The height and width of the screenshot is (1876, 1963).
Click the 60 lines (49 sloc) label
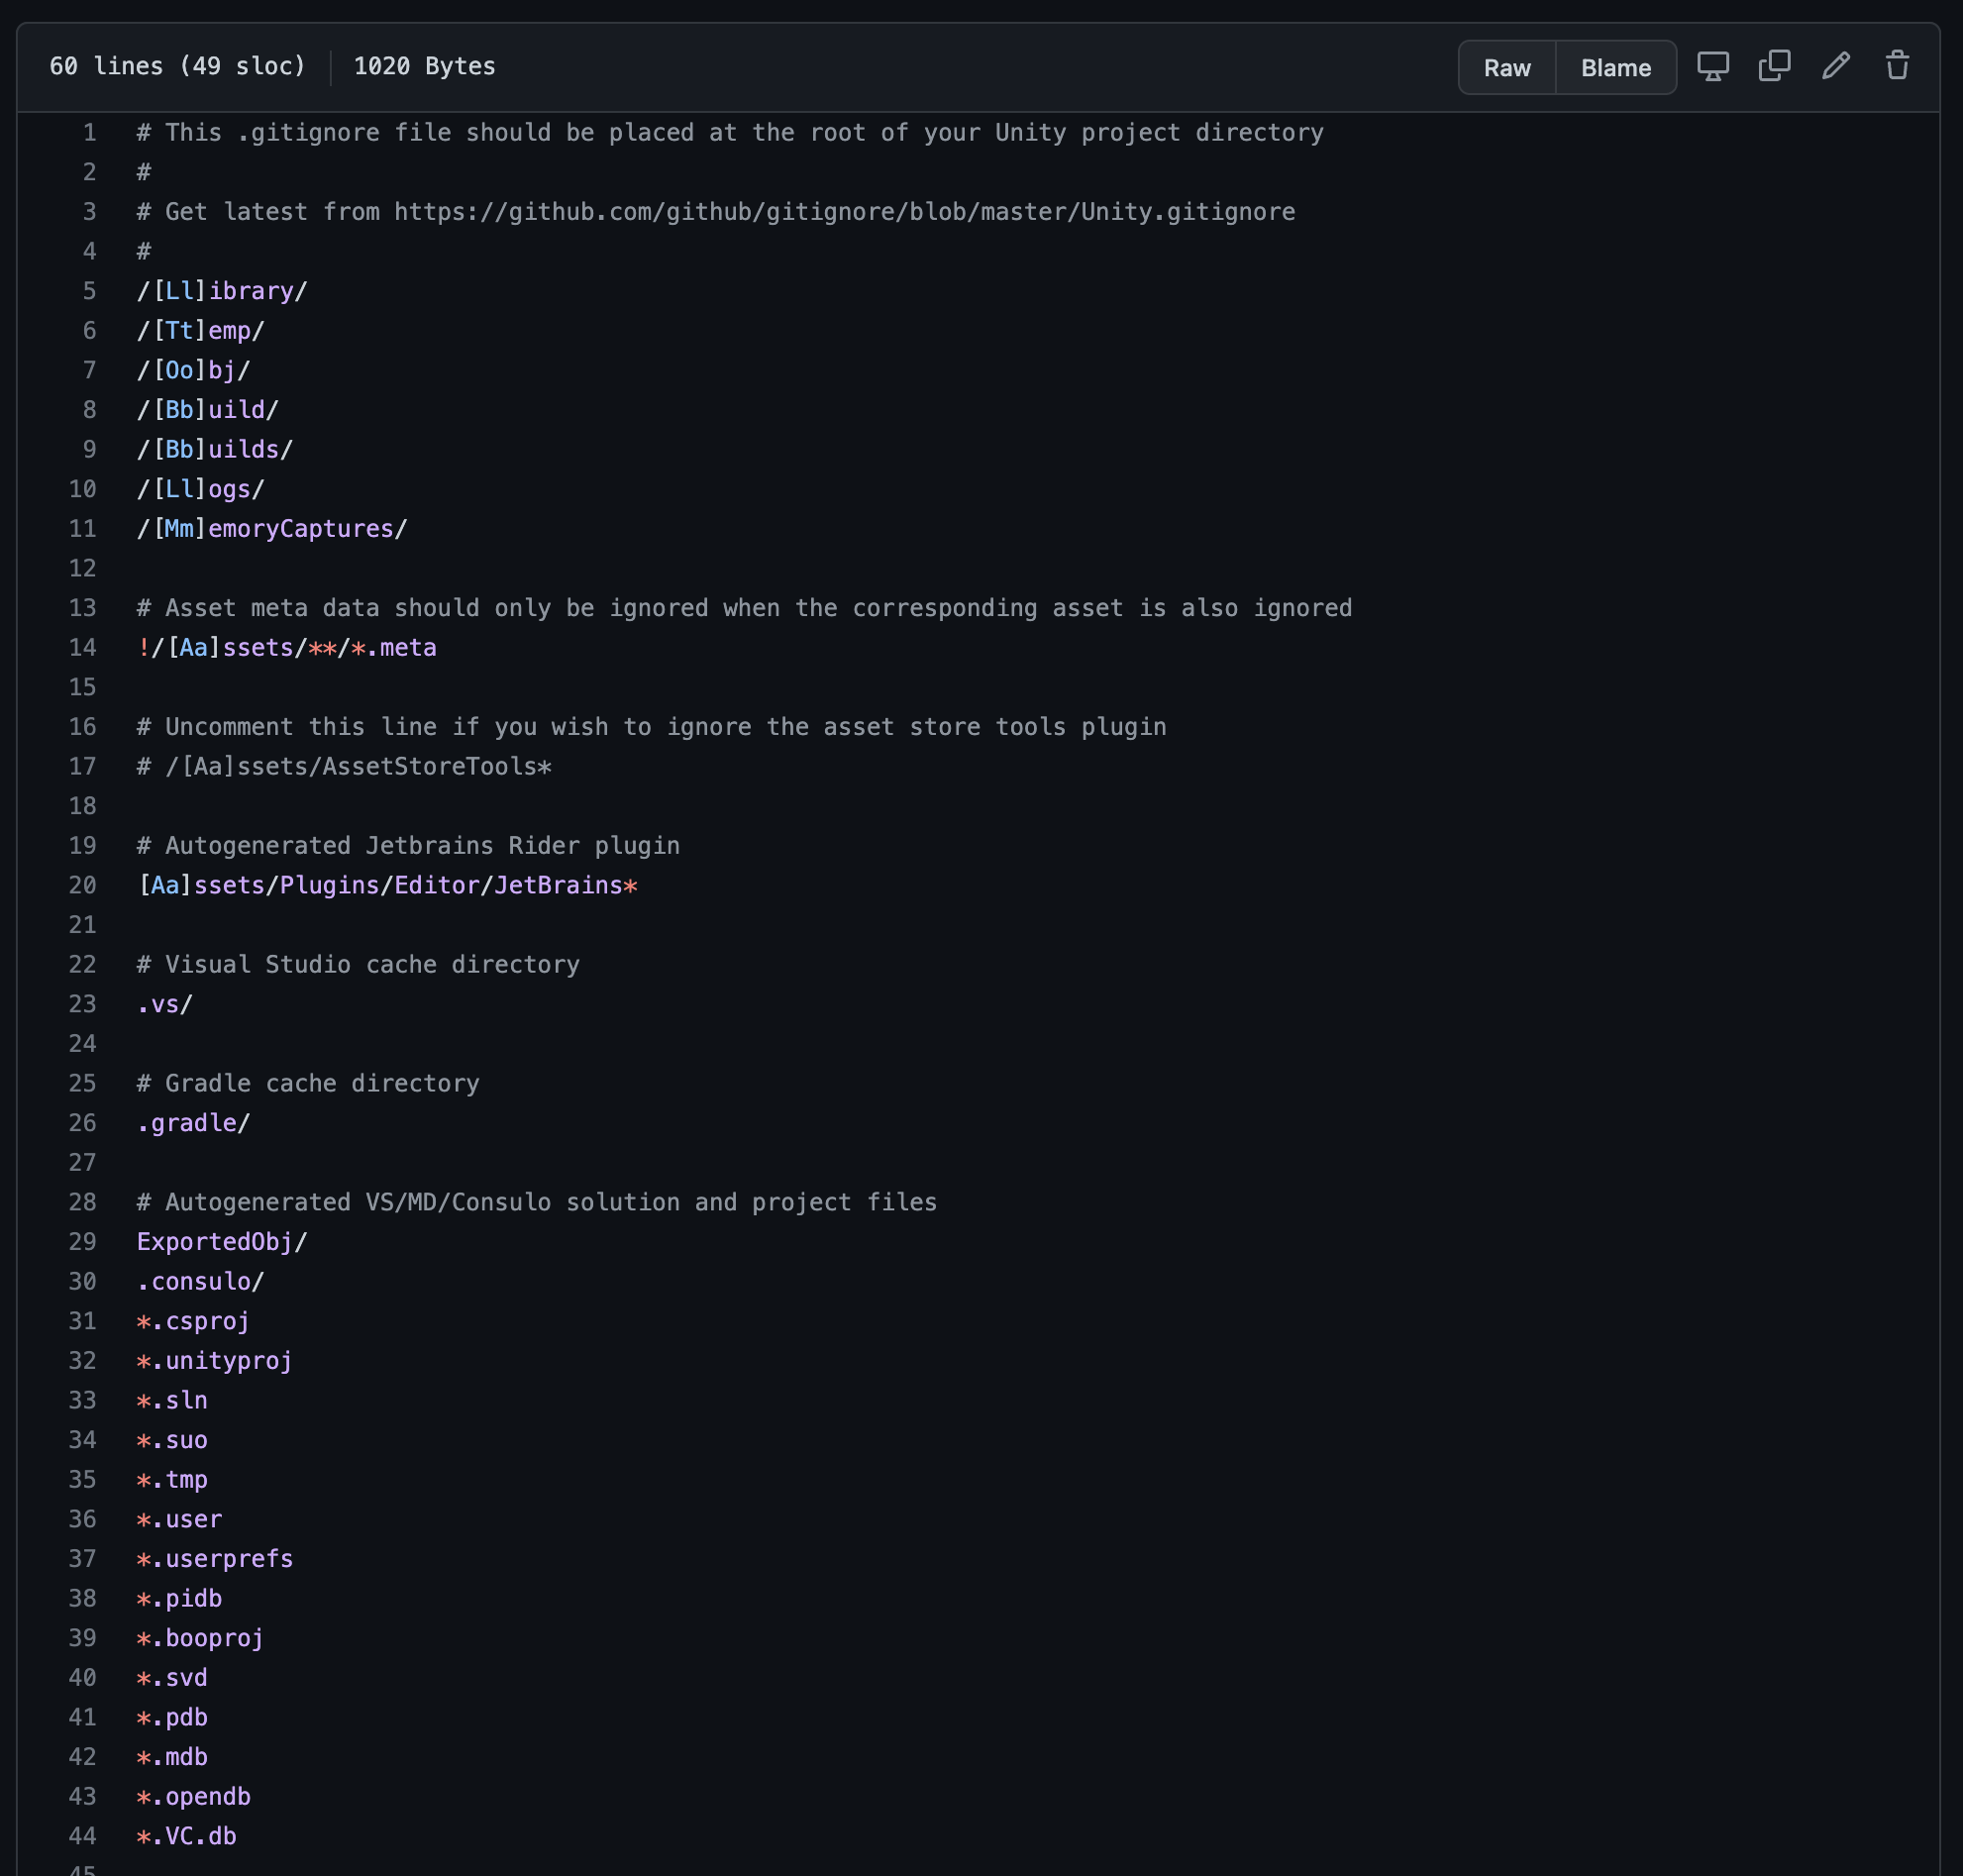tap(177, 66)
